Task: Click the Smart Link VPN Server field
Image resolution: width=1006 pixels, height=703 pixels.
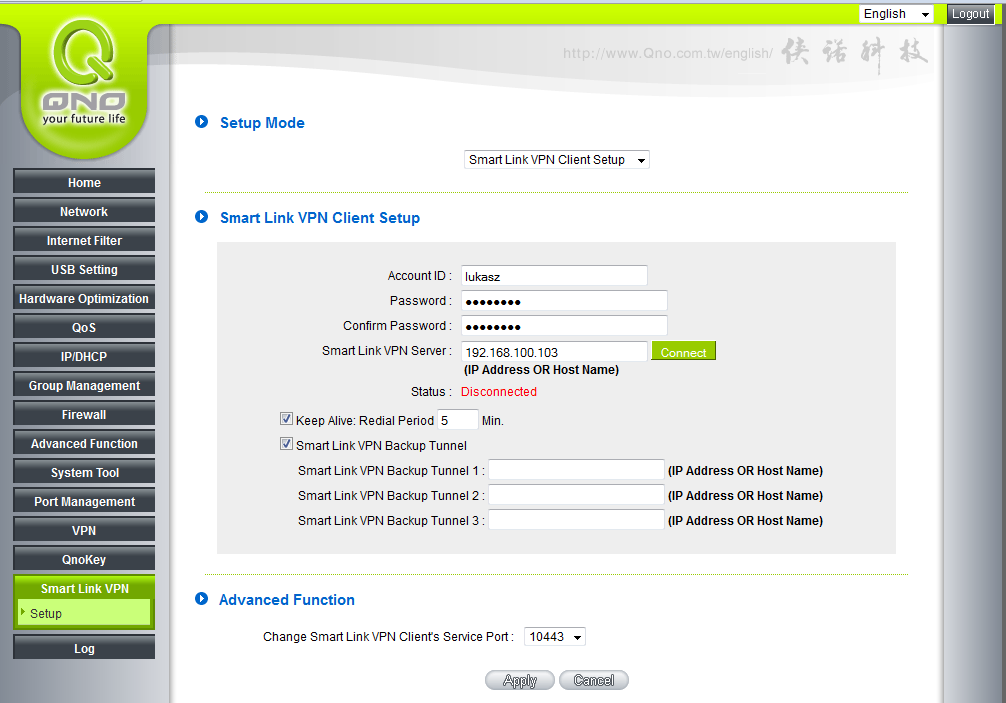Action: pyautogui.click(x=554, y=352)
